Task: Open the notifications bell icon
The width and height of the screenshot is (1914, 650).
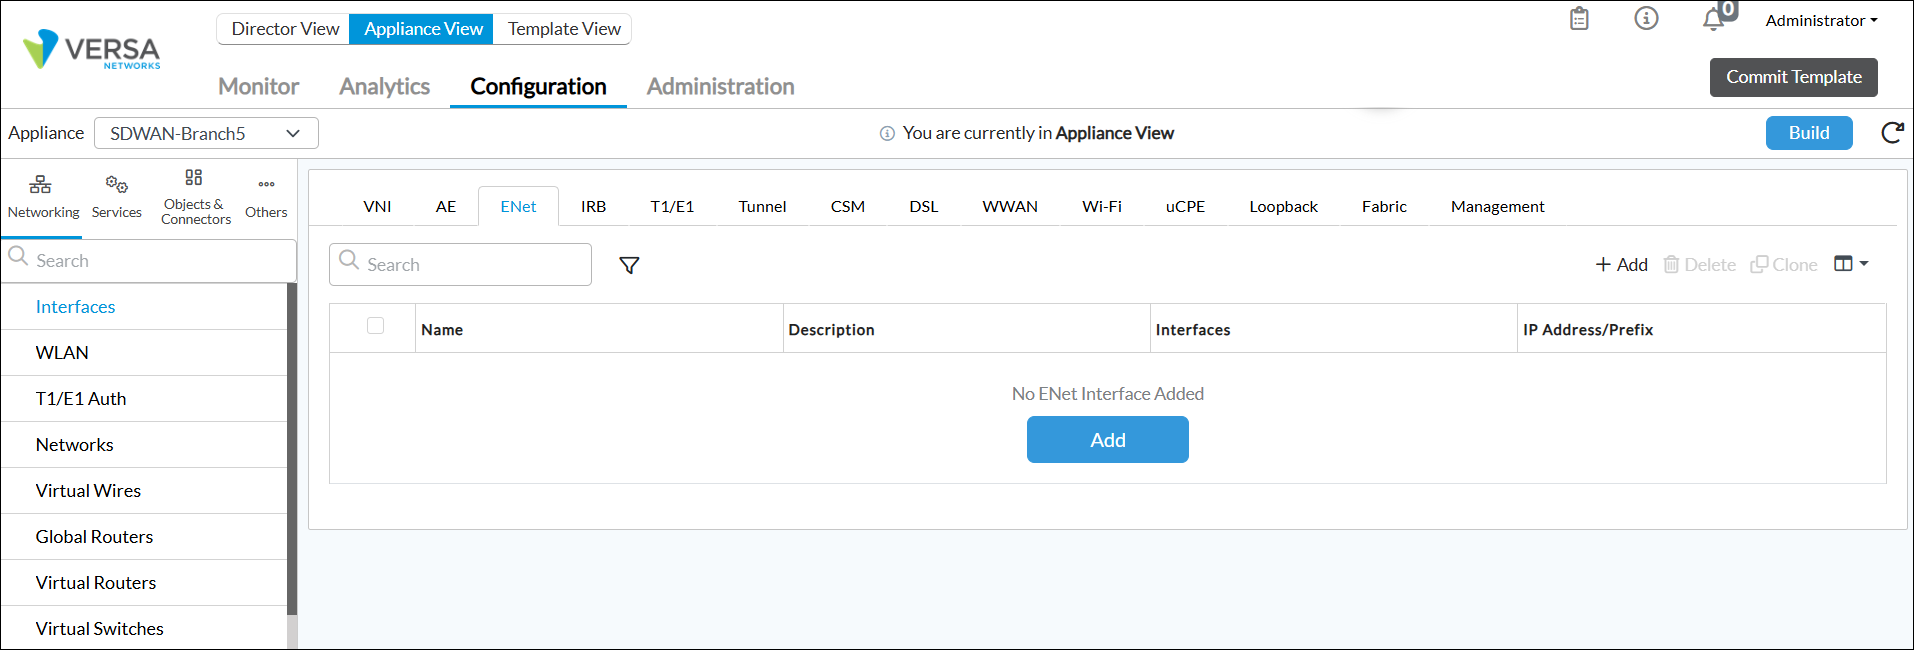Action: pos(1714,19)
